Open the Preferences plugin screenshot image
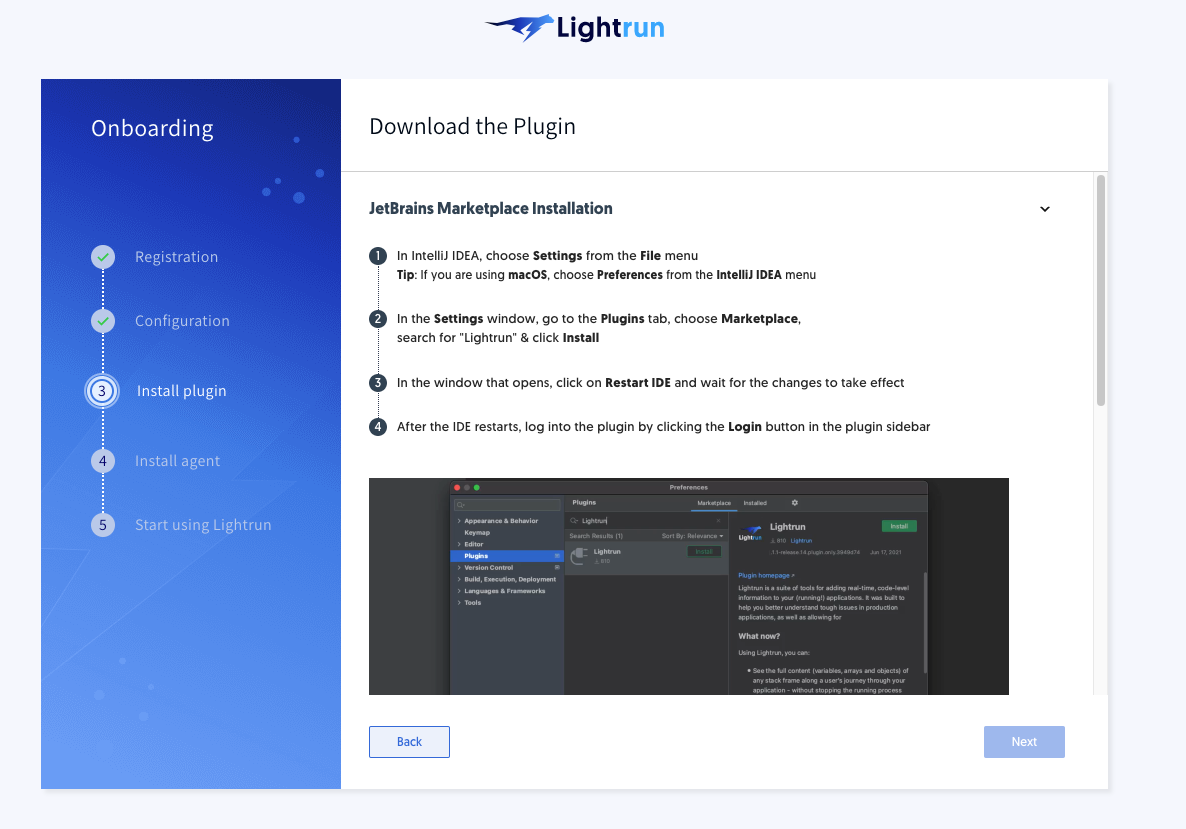Screen dimensions: 1186x829 [x=688, y=586]
